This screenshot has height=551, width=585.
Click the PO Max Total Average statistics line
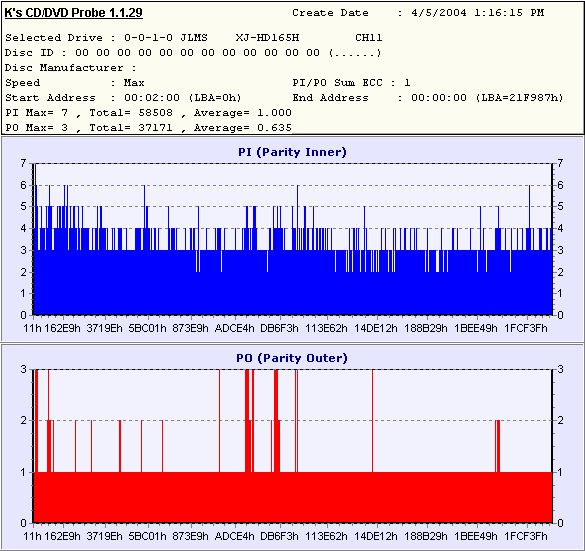point(148,128)
